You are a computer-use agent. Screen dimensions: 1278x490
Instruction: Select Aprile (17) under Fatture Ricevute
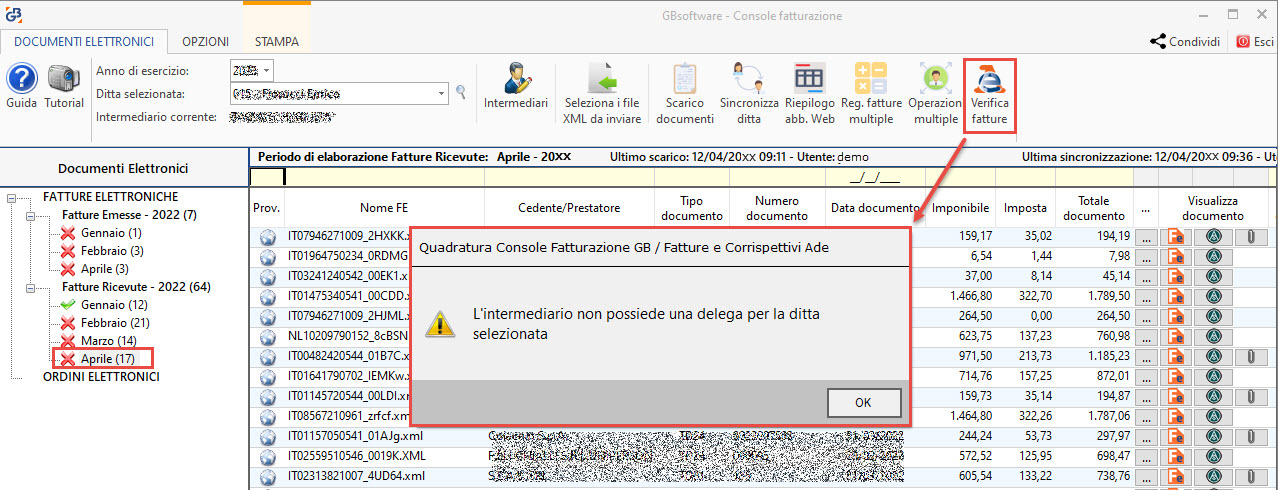tap(108, 358)
